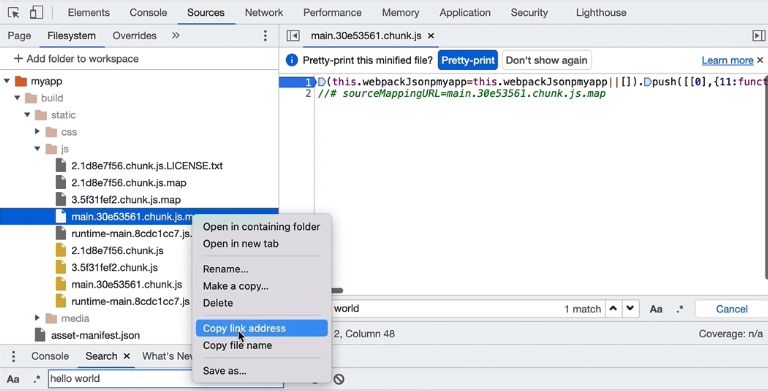Click Don't show again button

click(x=546, y=60)
